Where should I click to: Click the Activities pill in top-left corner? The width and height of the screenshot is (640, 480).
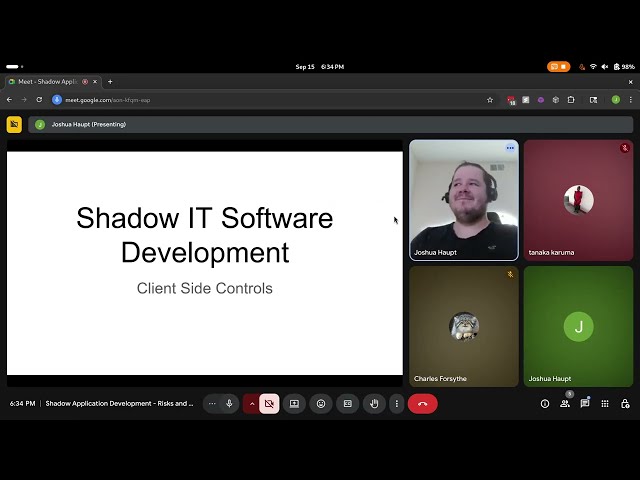[x=14, y=67]
